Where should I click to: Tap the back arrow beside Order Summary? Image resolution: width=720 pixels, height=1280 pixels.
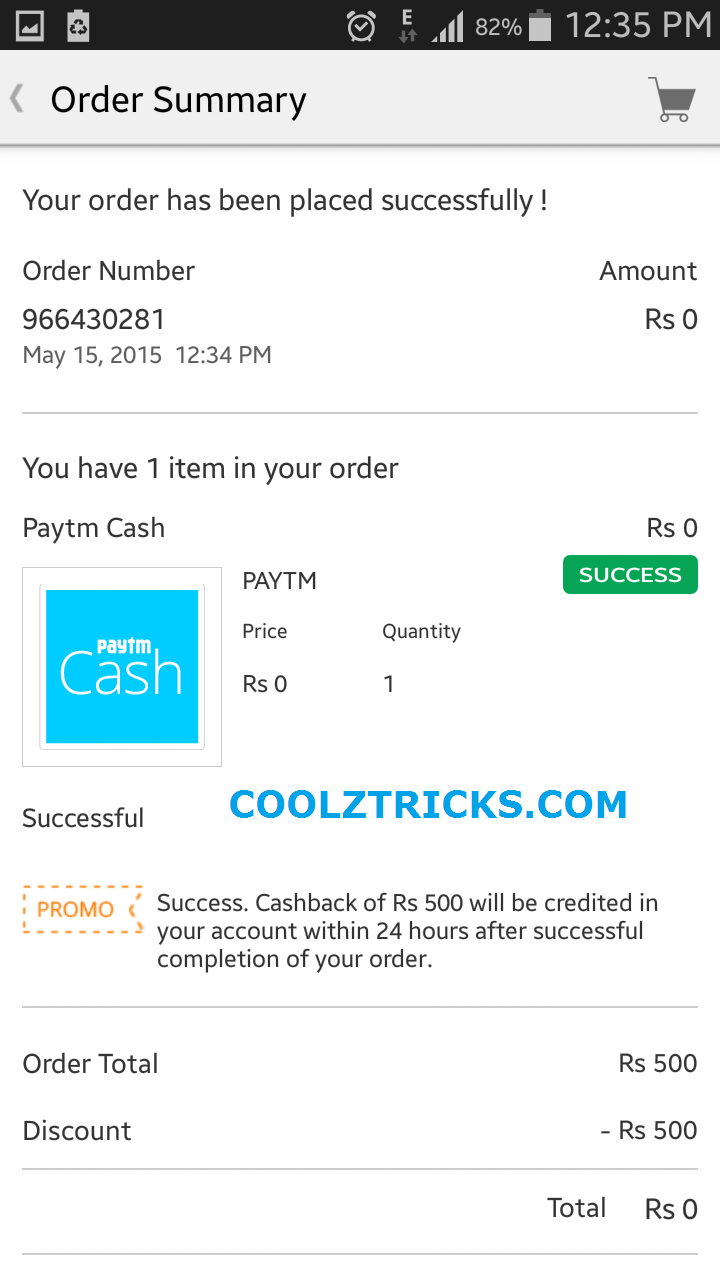point(17,99)
